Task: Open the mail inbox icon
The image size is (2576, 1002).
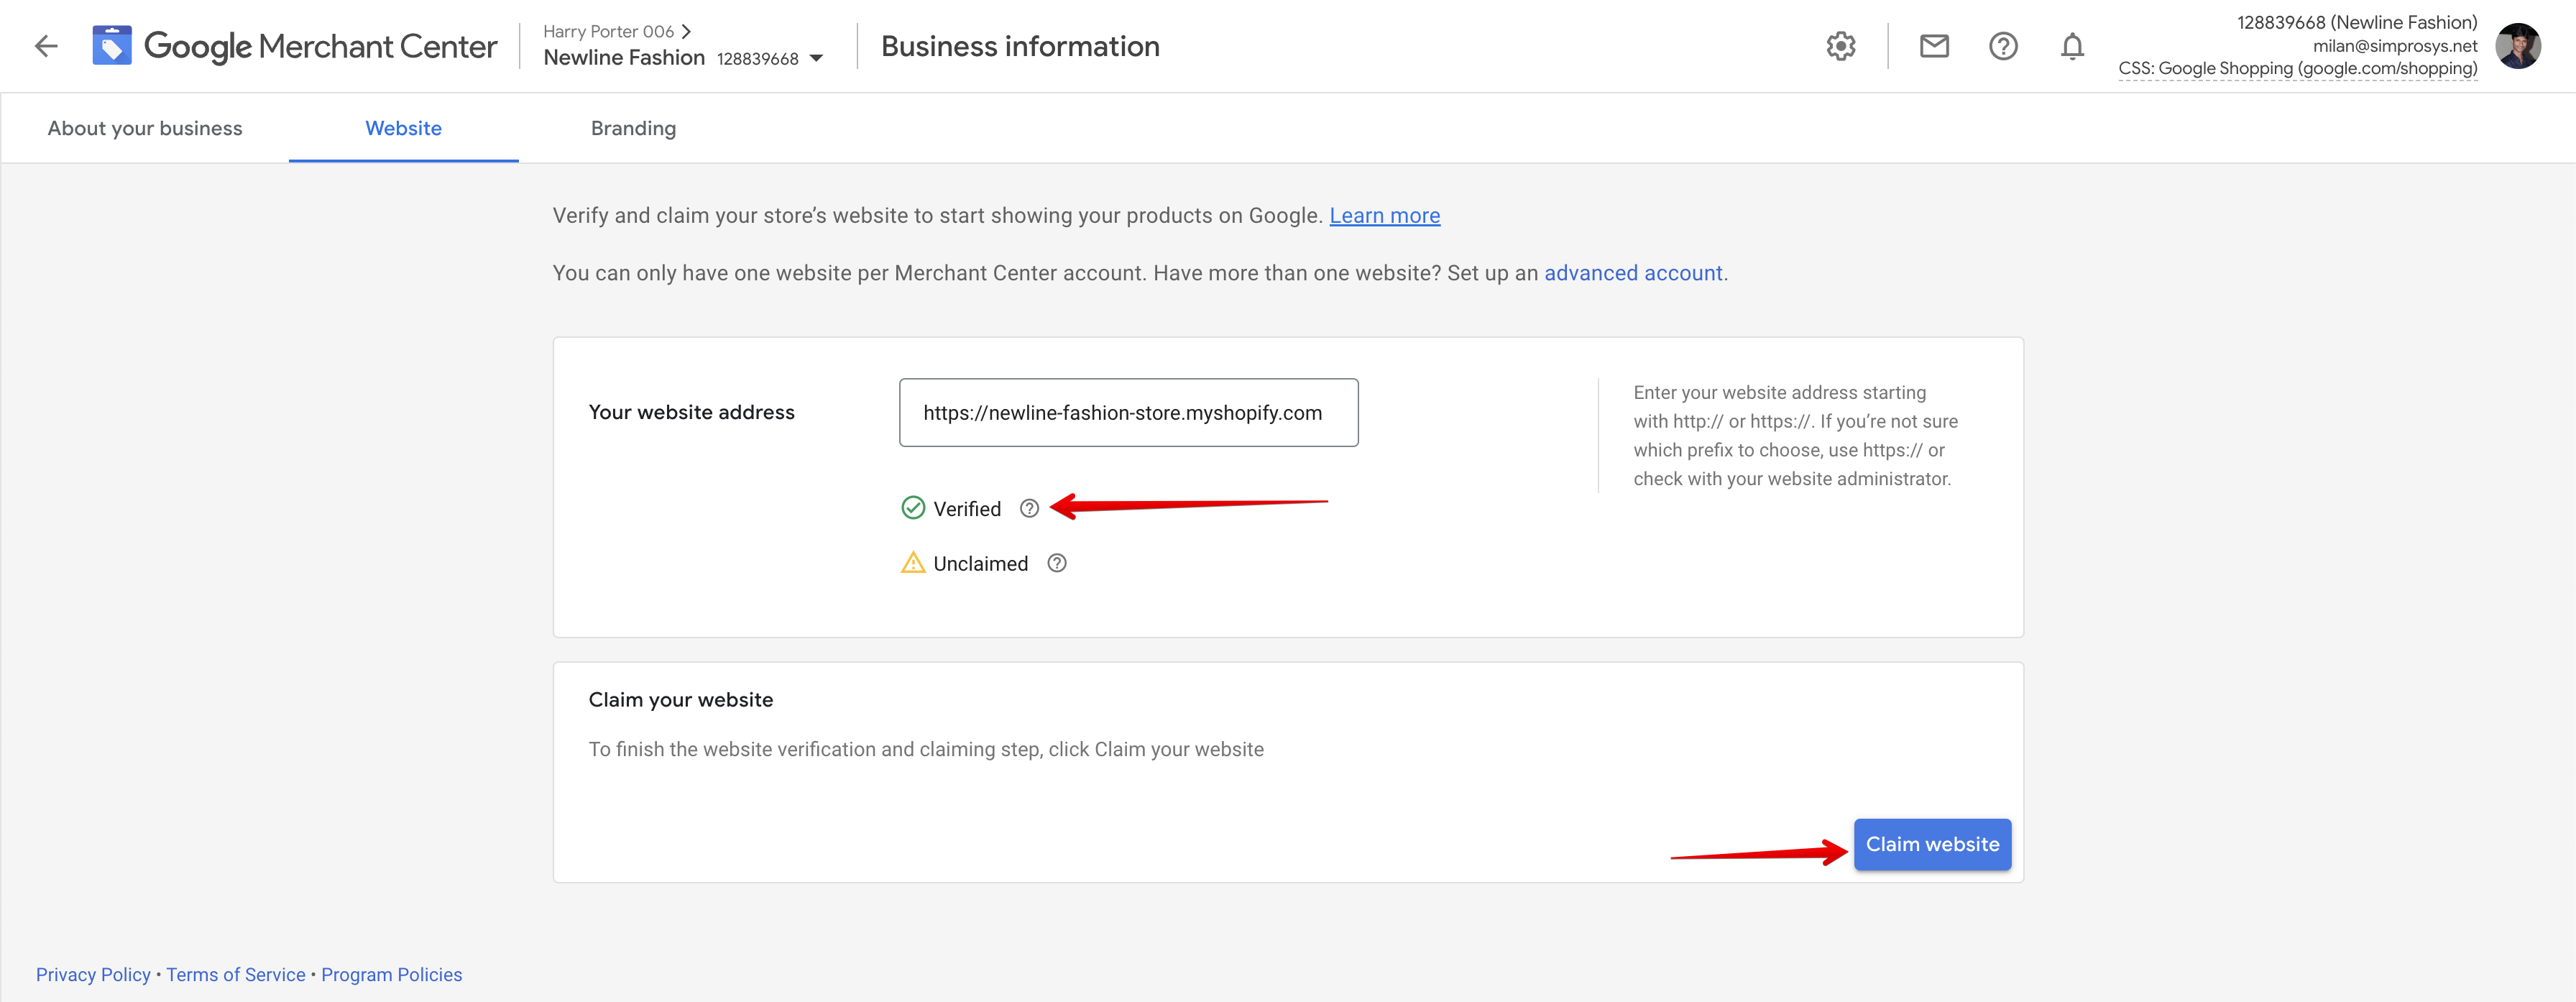Action: click(1934, 46)
